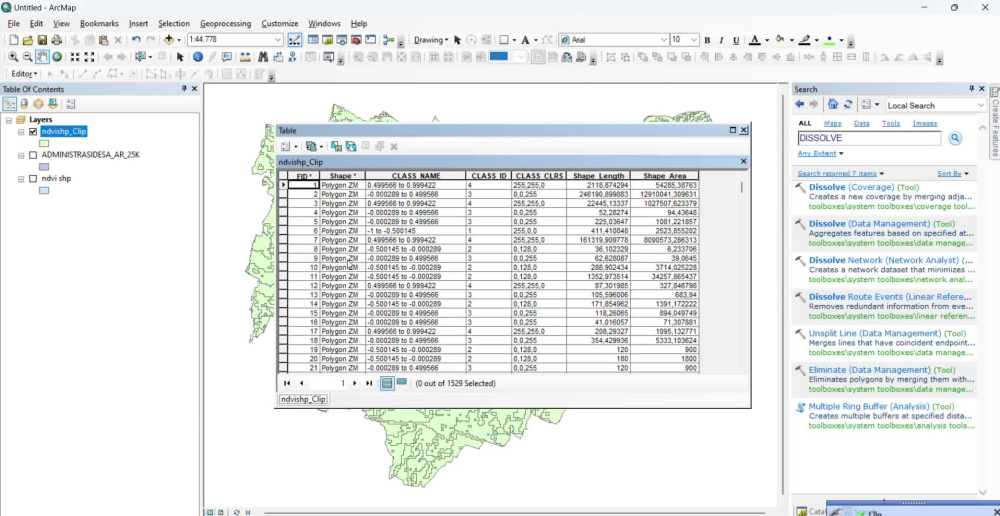The image size is (1000, 516).
Task: Open the ModelBuilder window icon
Action: pos(389,40)
